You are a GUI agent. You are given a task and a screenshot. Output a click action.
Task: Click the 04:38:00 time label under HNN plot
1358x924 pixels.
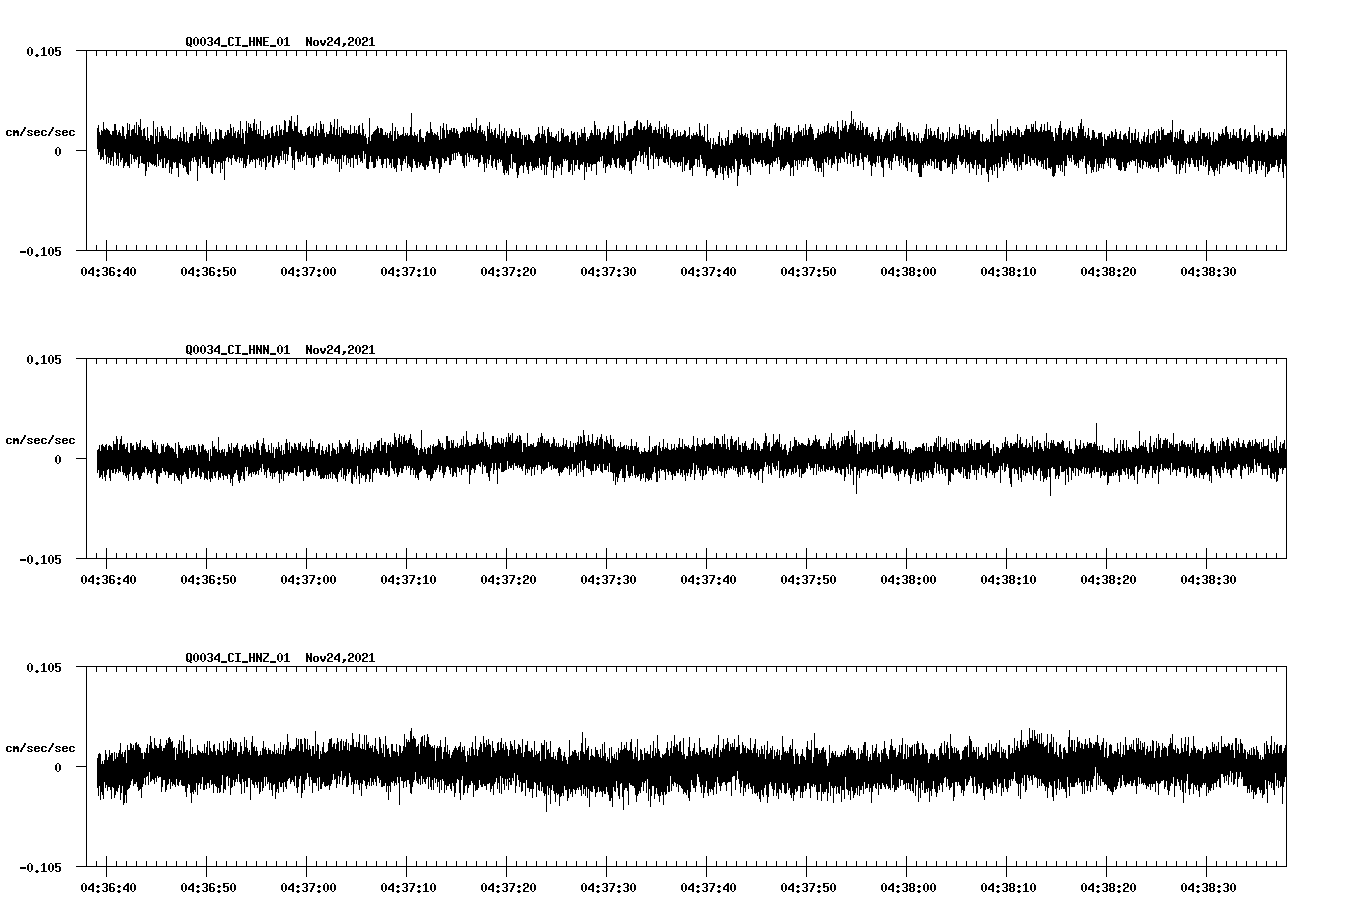pos(908,580)
